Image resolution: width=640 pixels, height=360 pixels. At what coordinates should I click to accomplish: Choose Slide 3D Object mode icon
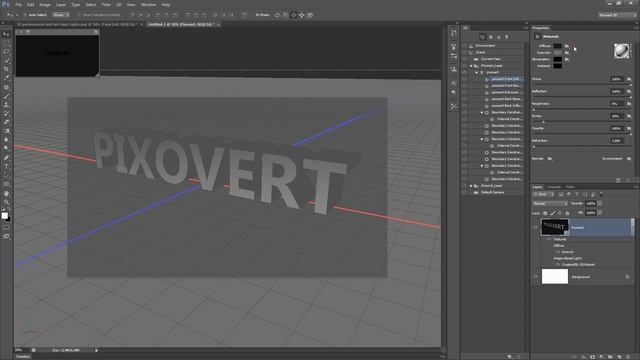pos(302,15)
